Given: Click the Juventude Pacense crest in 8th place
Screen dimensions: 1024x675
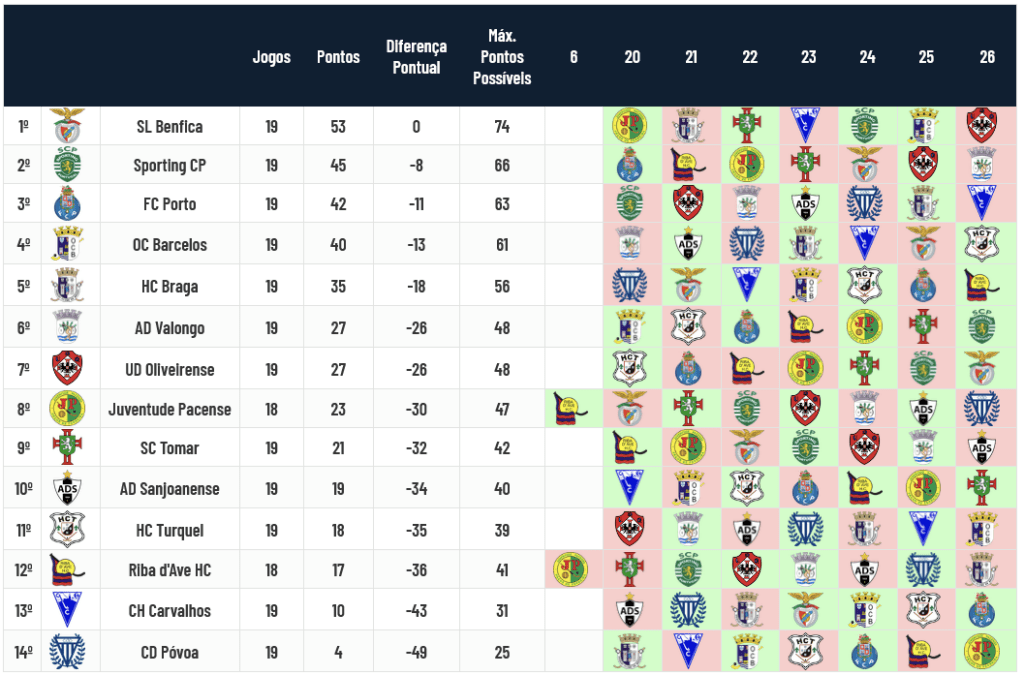Looking at the screenshot, I should (x=68, y=408).
